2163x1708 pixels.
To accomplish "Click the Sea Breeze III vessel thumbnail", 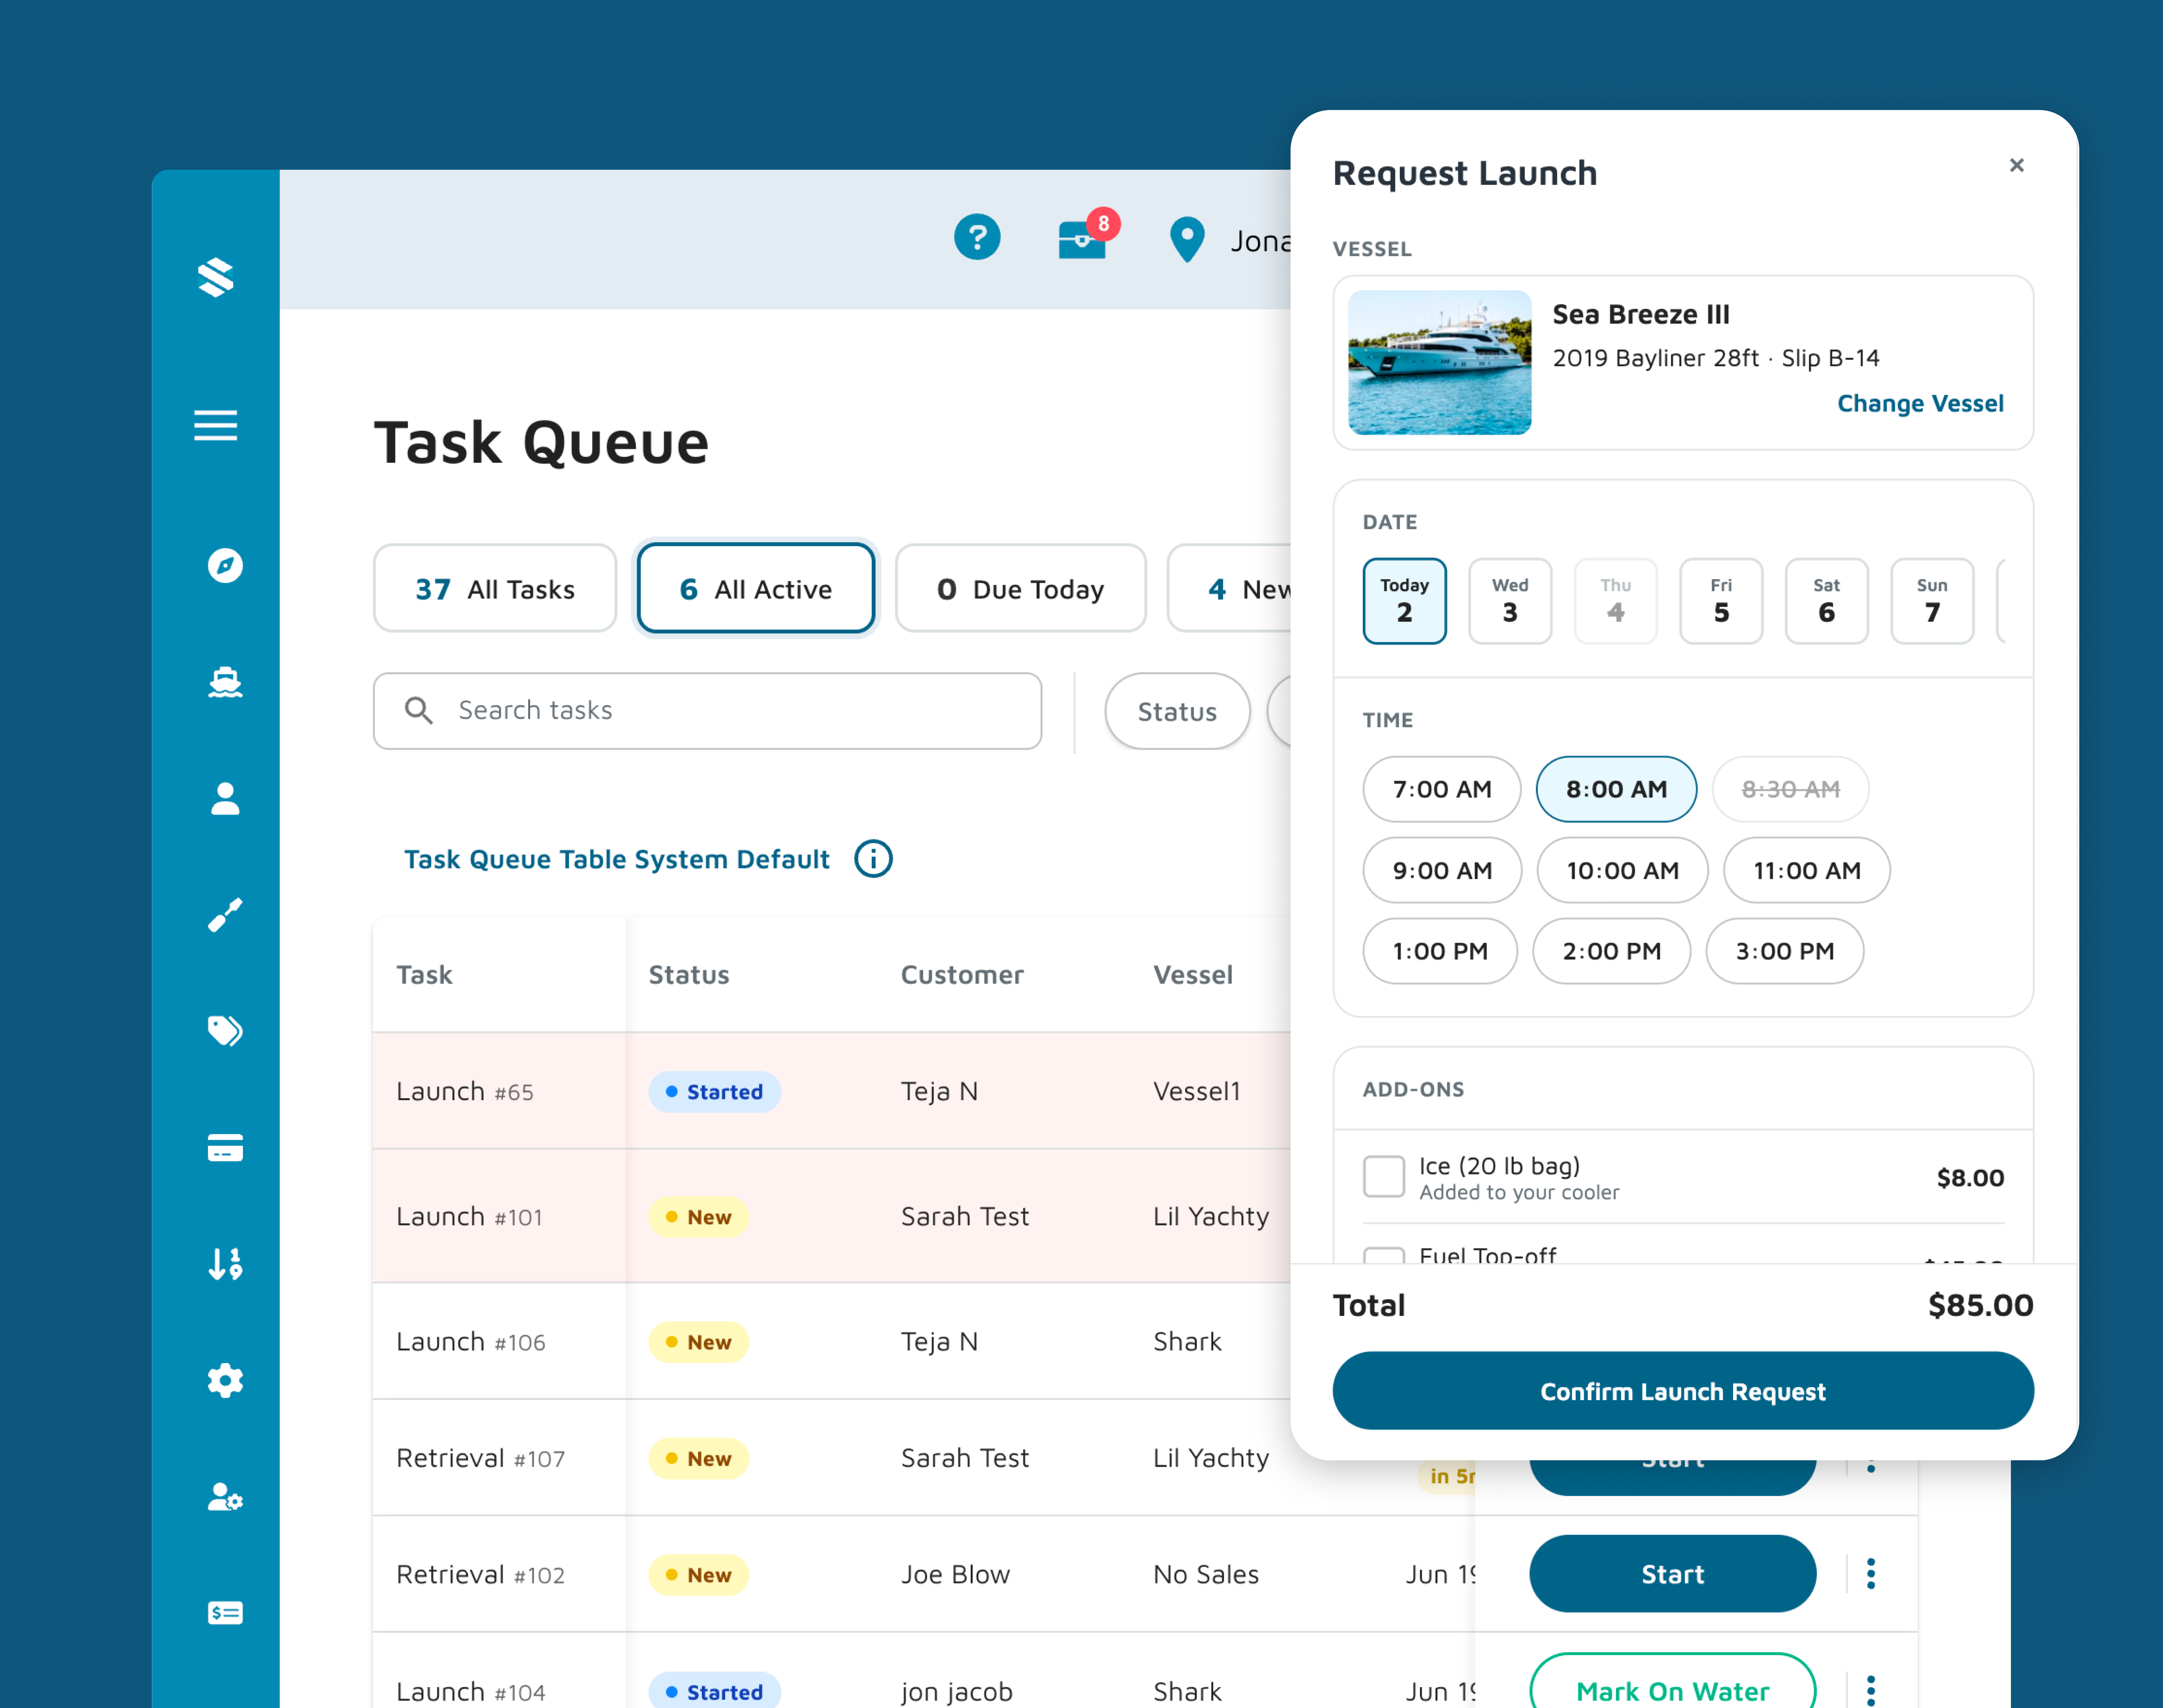I will 1439,362.
